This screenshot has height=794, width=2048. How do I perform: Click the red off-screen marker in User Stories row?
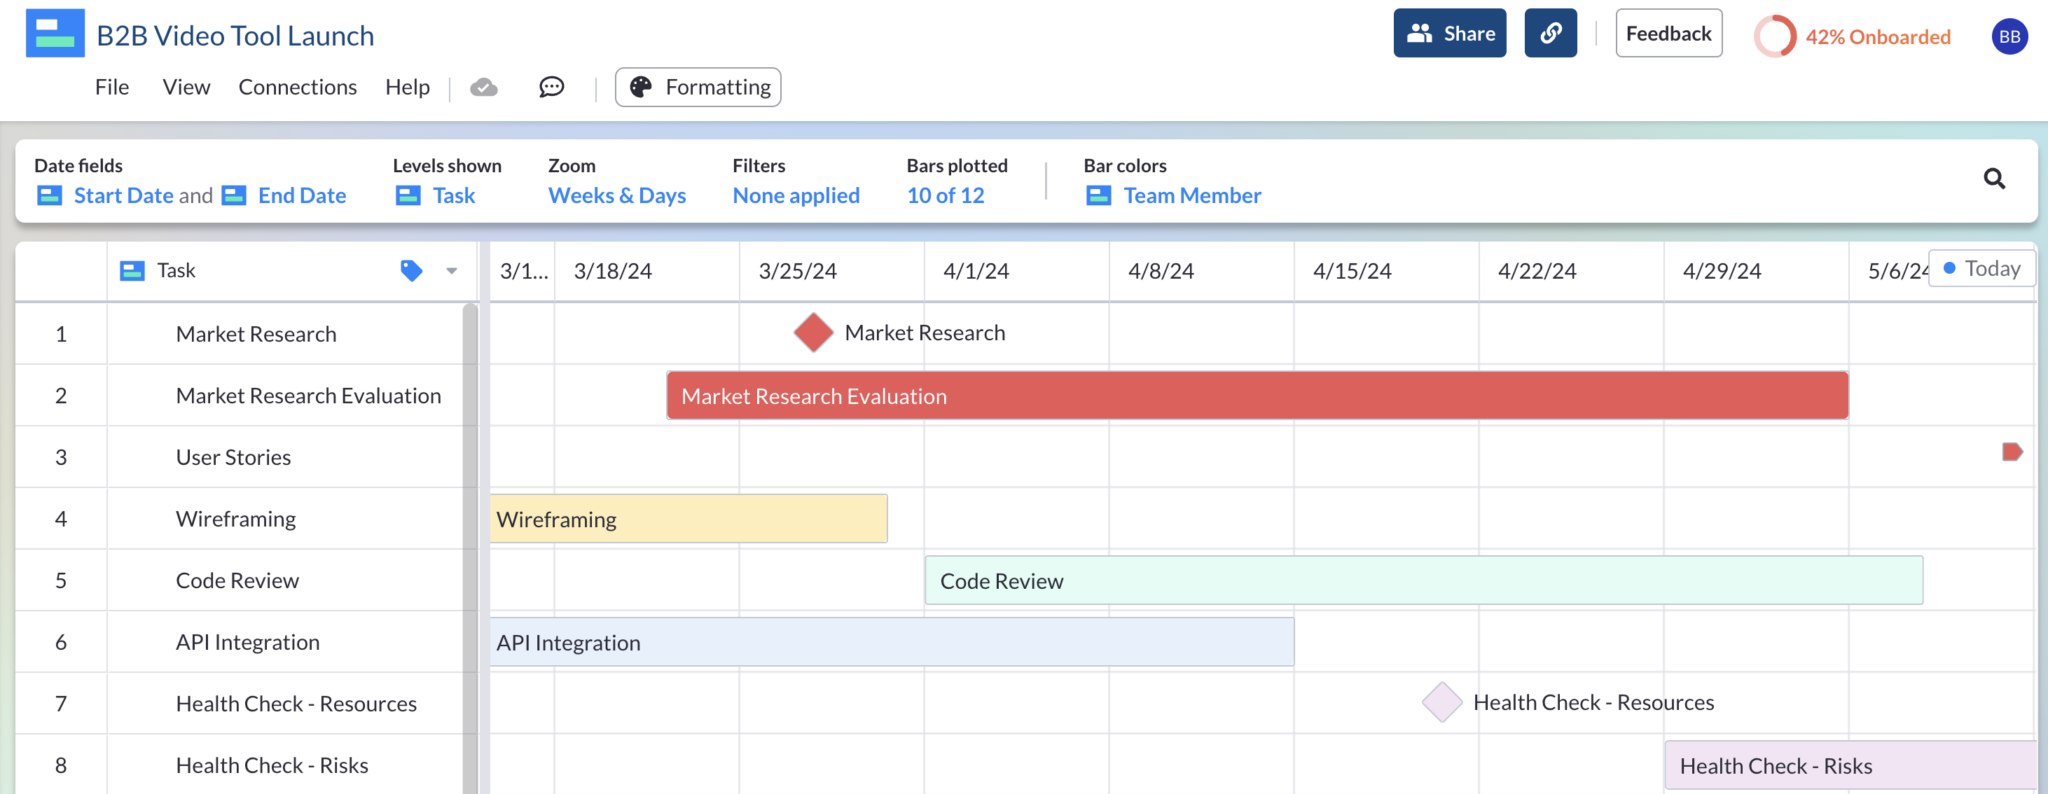pos(2012,452)
